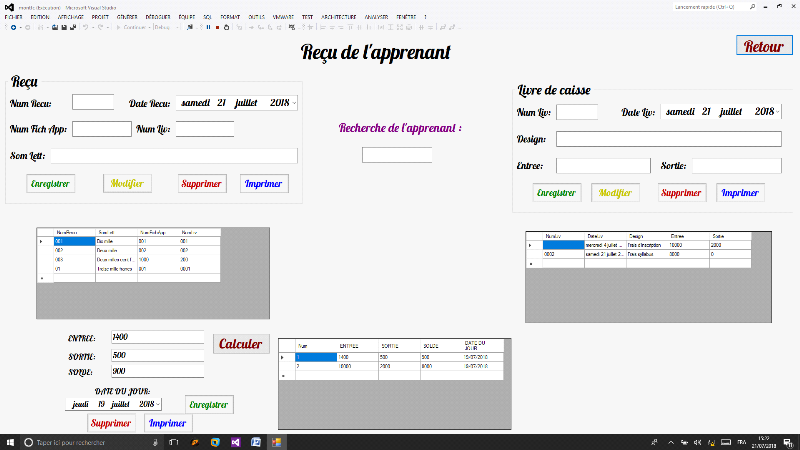The height and width of the screenshot is (450, 800).
Task: Click the red stop debugging icon
Action: [217, 28]
